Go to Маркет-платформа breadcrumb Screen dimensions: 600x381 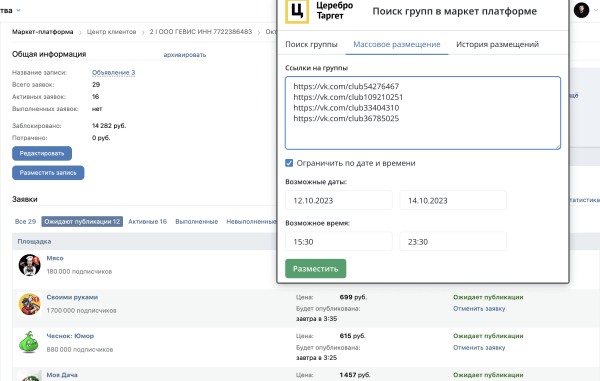click(42, 32)
